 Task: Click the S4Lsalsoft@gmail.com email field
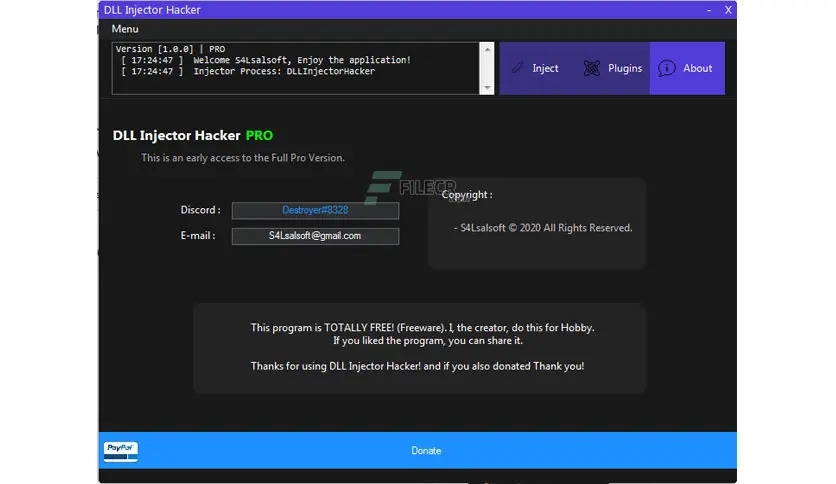pos(315,236)
